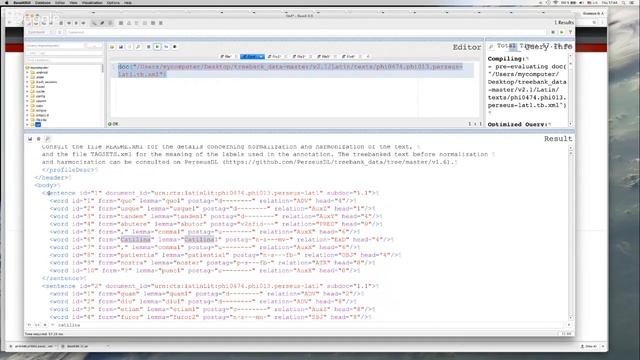Expand the emacs.d folder in project tree
This screenshot has height=360, width=640.
(28, 116)
